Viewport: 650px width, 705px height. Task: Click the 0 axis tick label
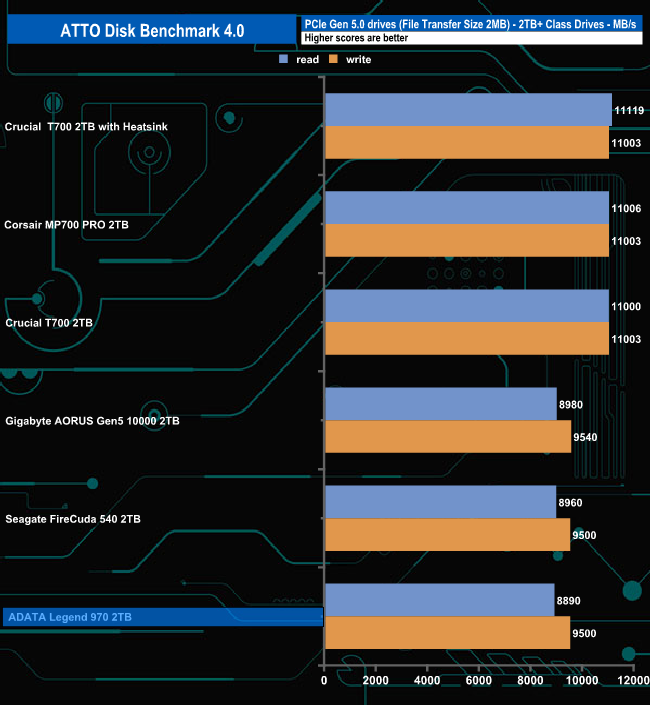(324, 680)
